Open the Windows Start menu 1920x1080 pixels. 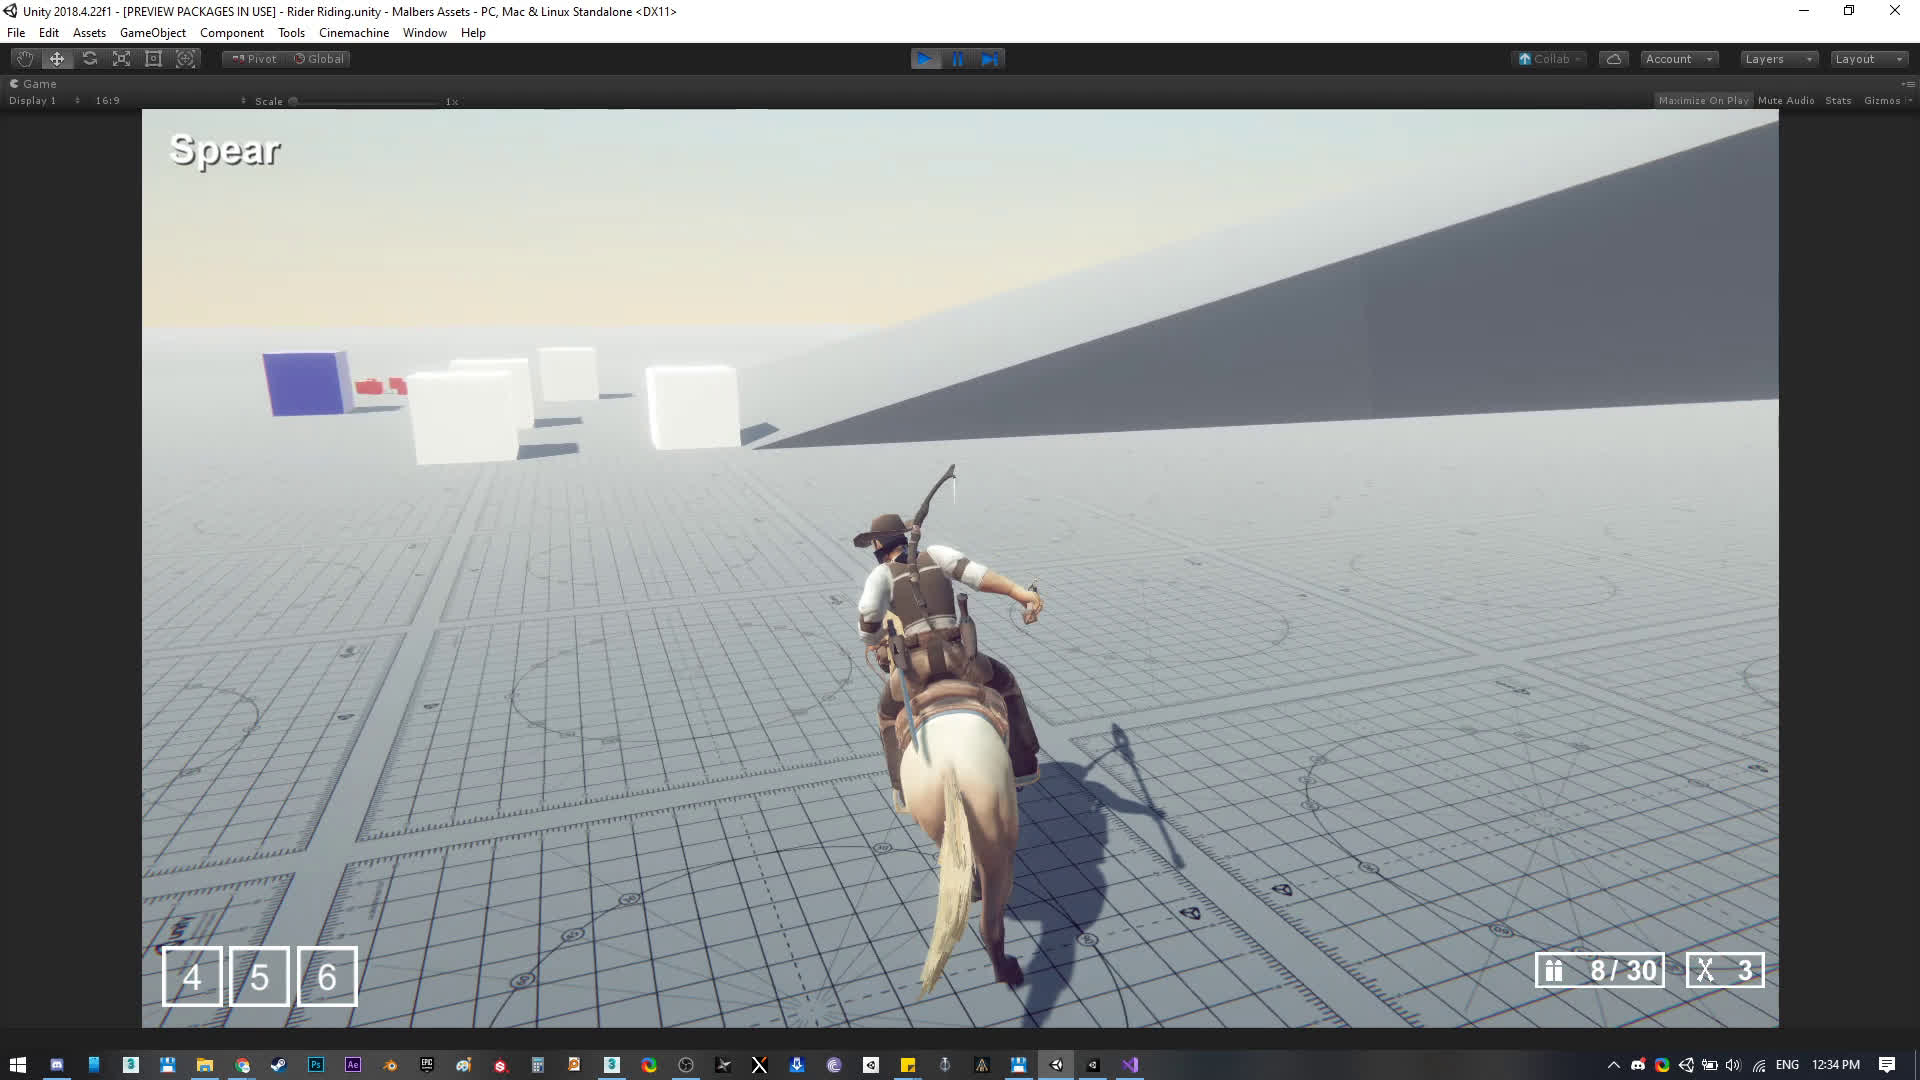(x=17, y=1065)
